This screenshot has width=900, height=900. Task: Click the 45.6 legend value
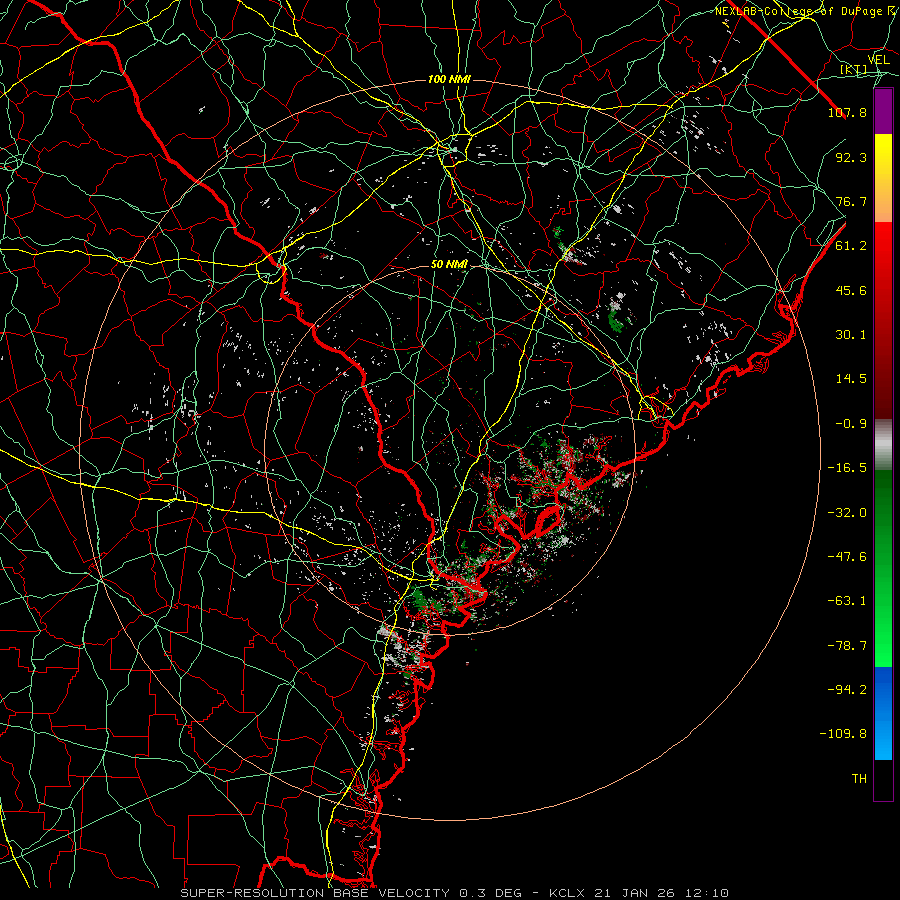(x=851, y=290)
